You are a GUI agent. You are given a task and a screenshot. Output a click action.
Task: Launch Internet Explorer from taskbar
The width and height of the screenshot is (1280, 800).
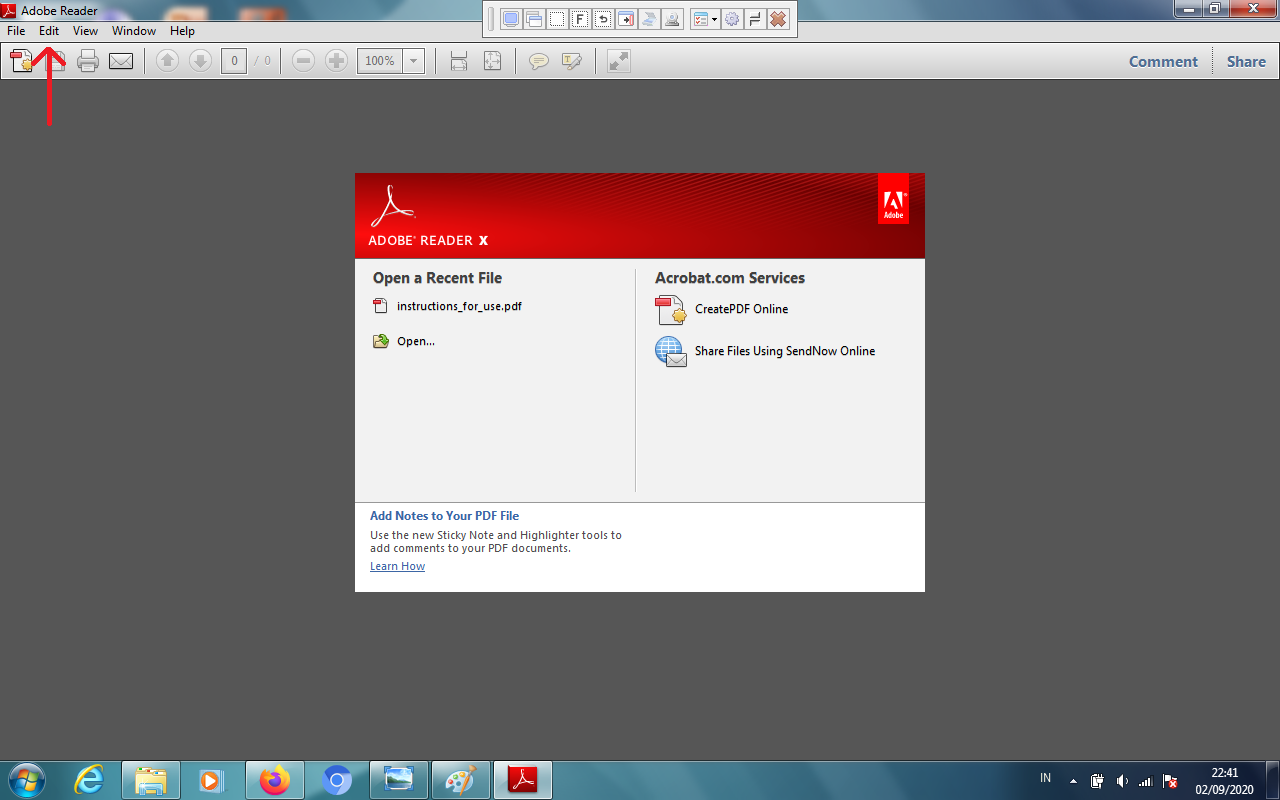pos(89,780)
